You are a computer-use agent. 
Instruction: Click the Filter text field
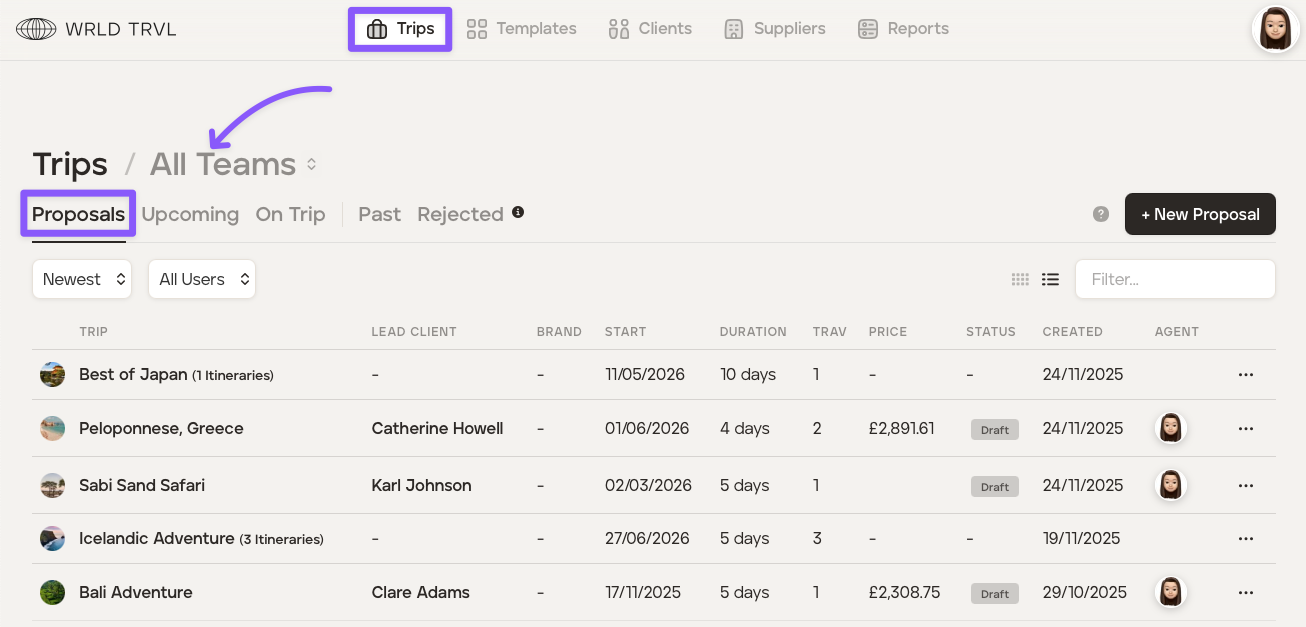[1174, 280]
